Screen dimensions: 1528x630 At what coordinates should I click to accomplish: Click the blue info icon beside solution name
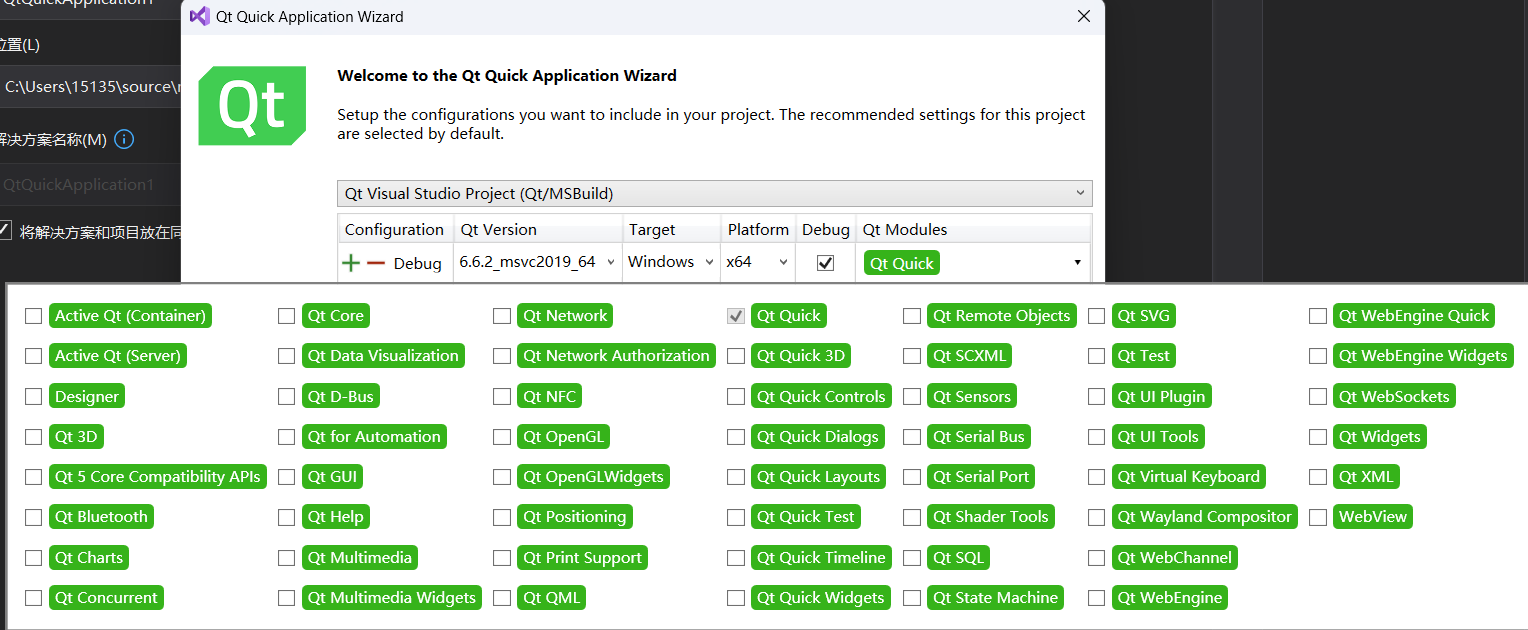click(x=124, y=139)
